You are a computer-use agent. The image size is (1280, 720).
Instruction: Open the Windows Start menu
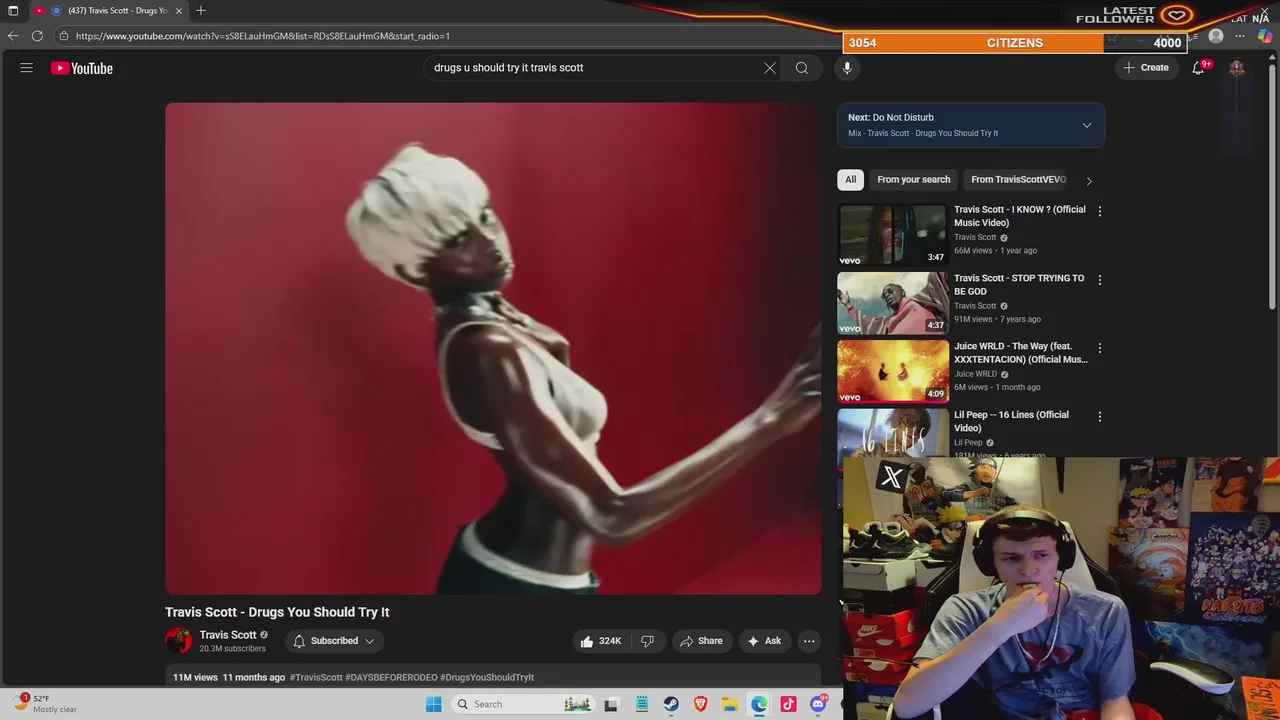pos(433,704)
